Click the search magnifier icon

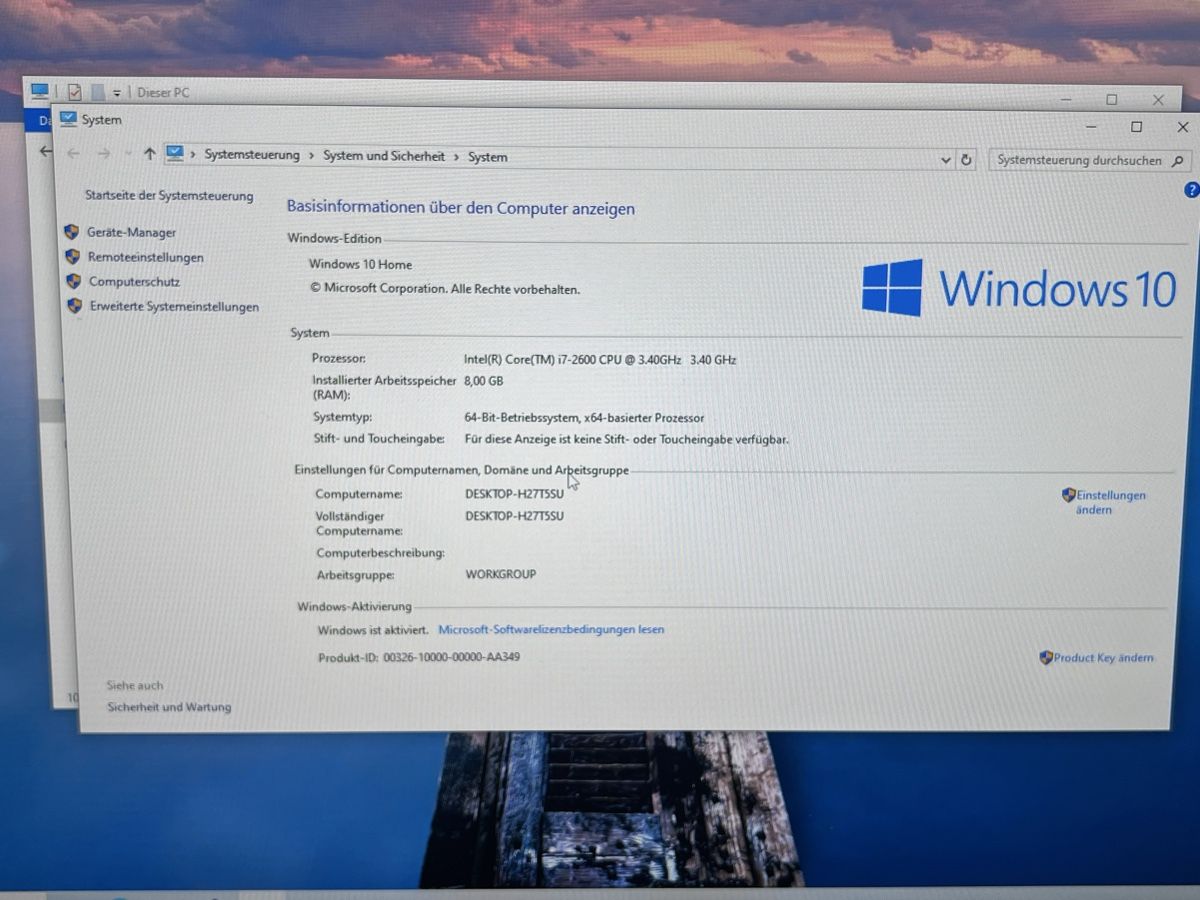point(1177,161)
